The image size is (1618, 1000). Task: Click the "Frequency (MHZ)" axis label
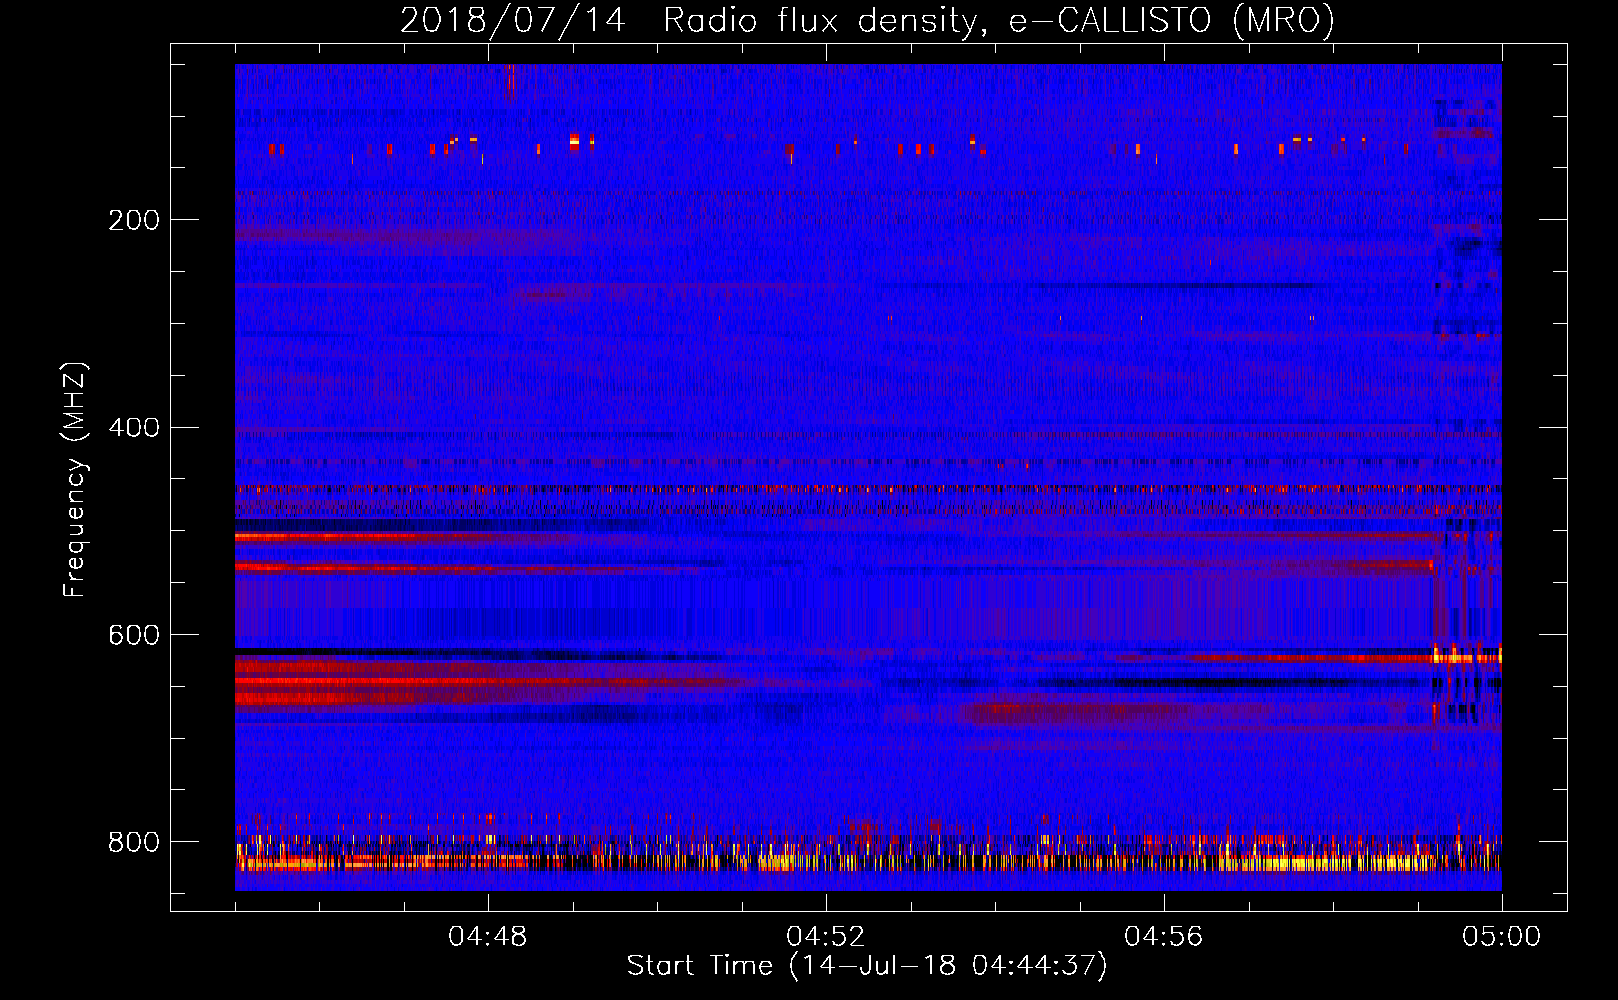tap(74, 479)
